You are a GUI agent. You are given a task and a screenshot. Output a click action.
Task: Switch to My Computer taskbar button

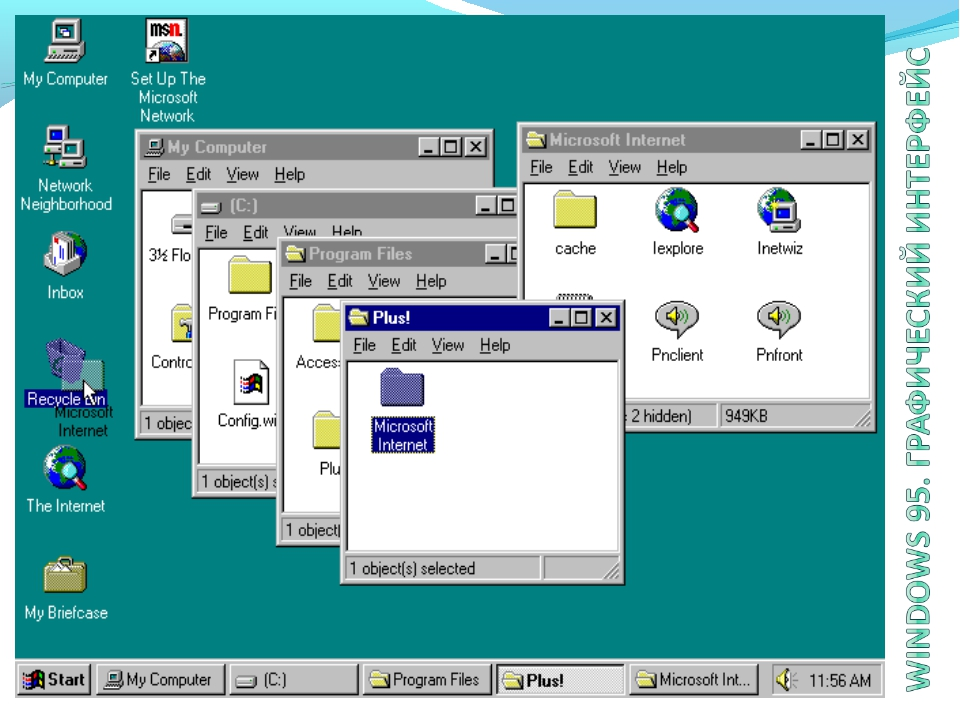tap(160, 680)
